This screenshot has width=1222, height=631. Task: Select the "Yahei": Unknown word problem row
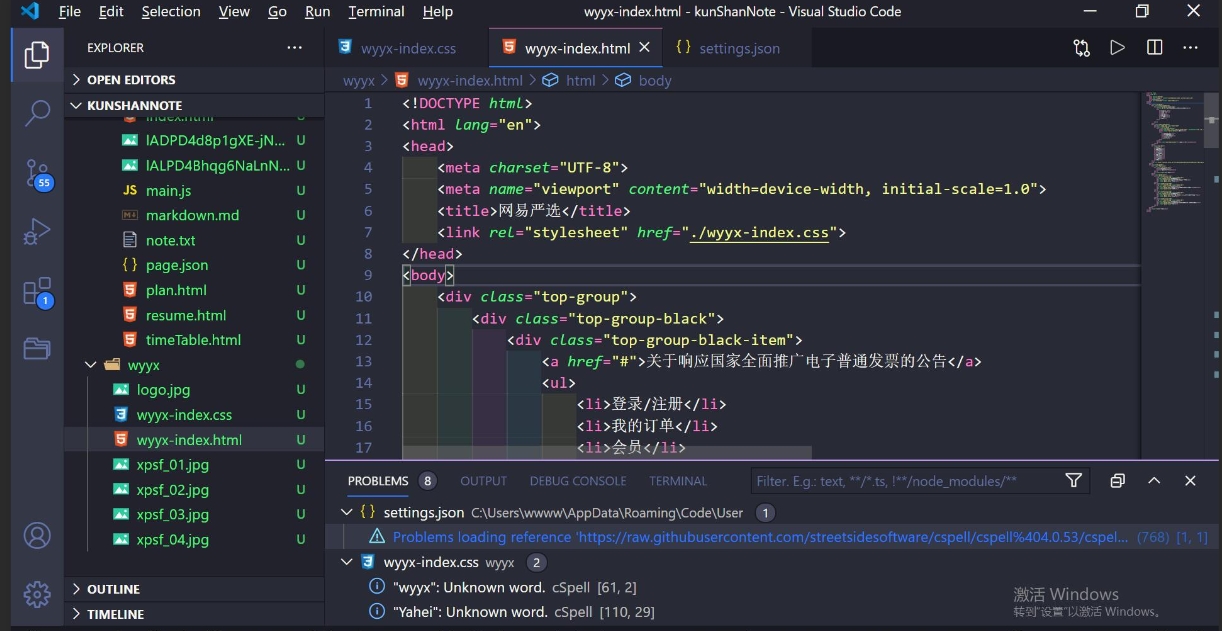coord(773,612)
